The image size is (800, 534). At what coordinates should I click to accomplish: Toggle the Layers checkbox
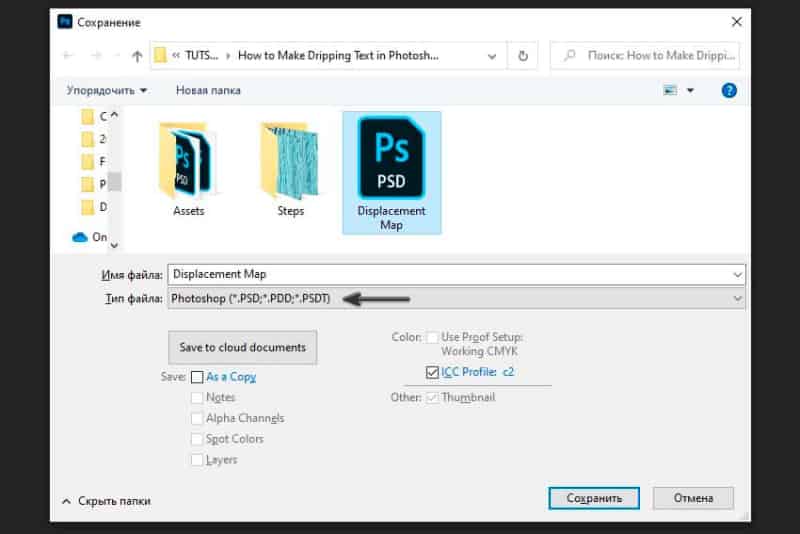197,460
